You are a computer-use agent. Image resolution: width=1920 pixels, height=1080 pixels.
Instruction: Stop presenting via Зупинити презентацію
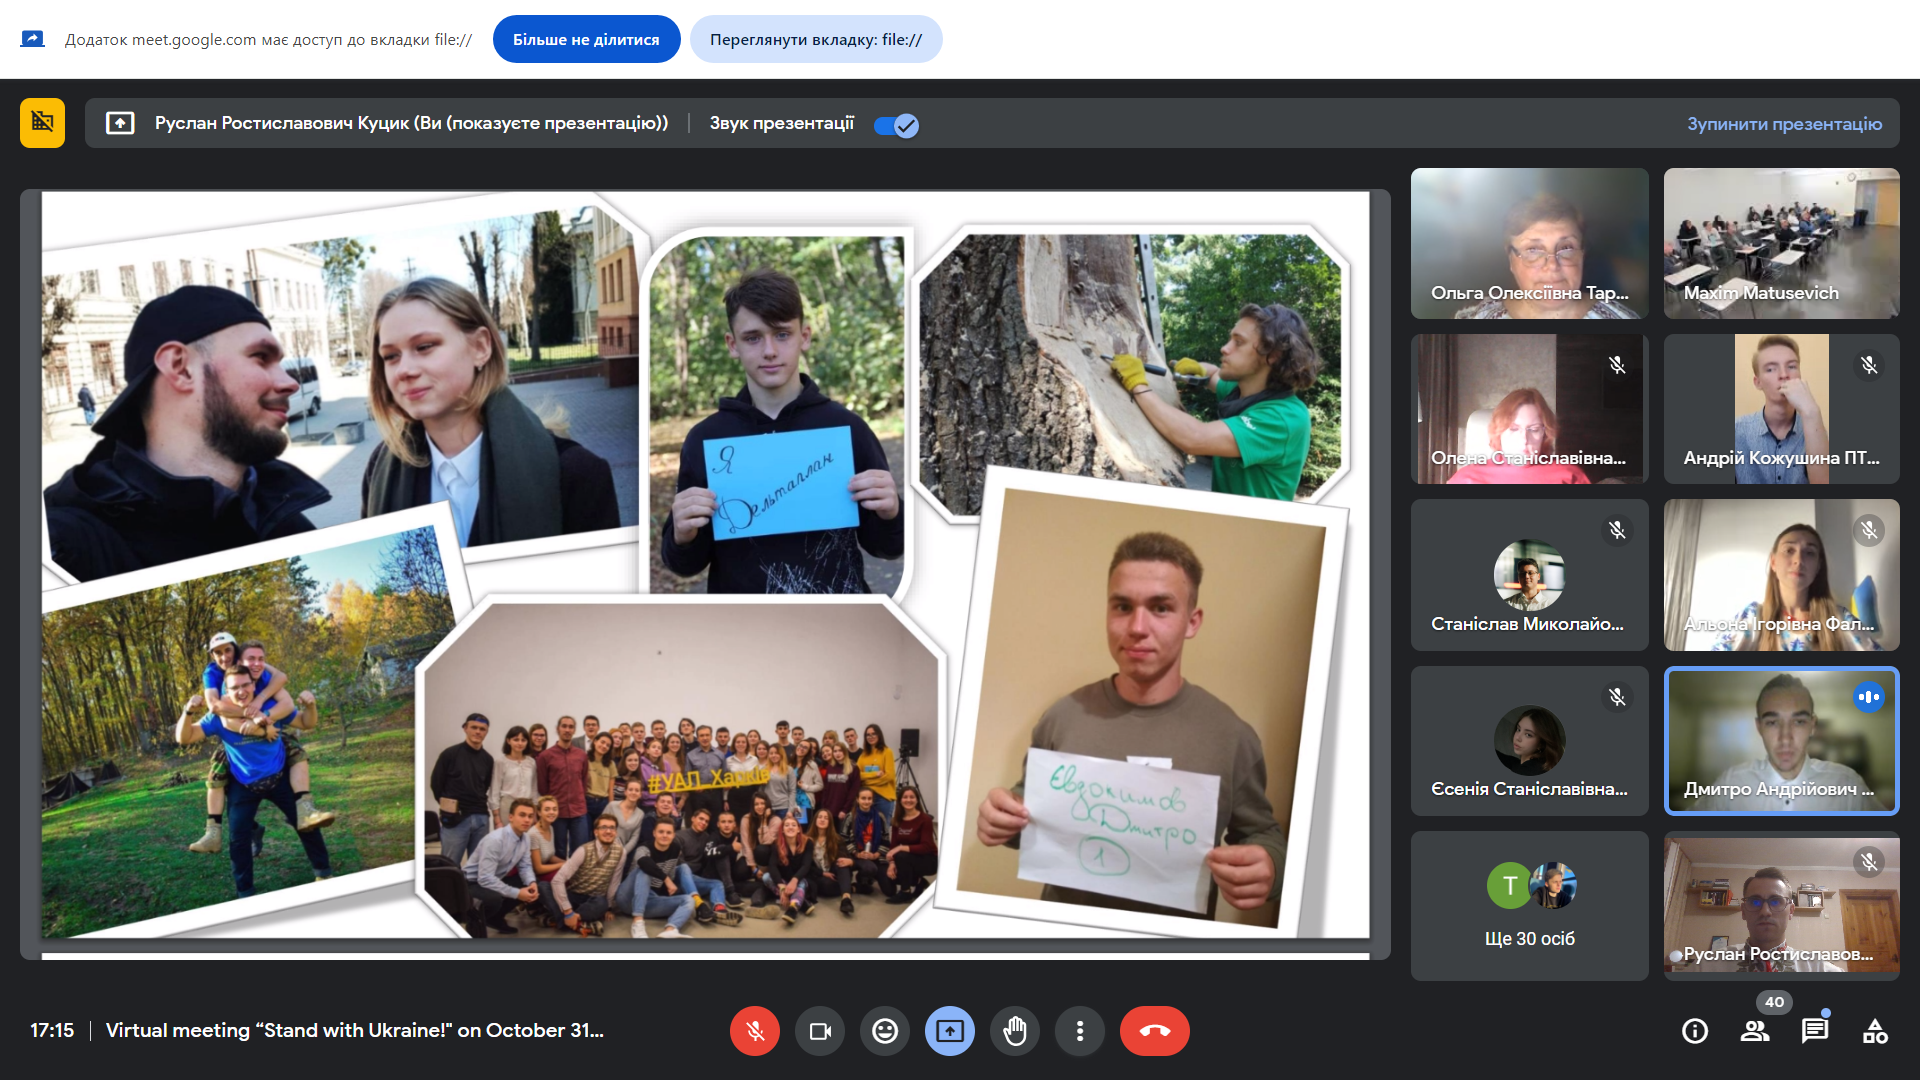point(1784,124)
